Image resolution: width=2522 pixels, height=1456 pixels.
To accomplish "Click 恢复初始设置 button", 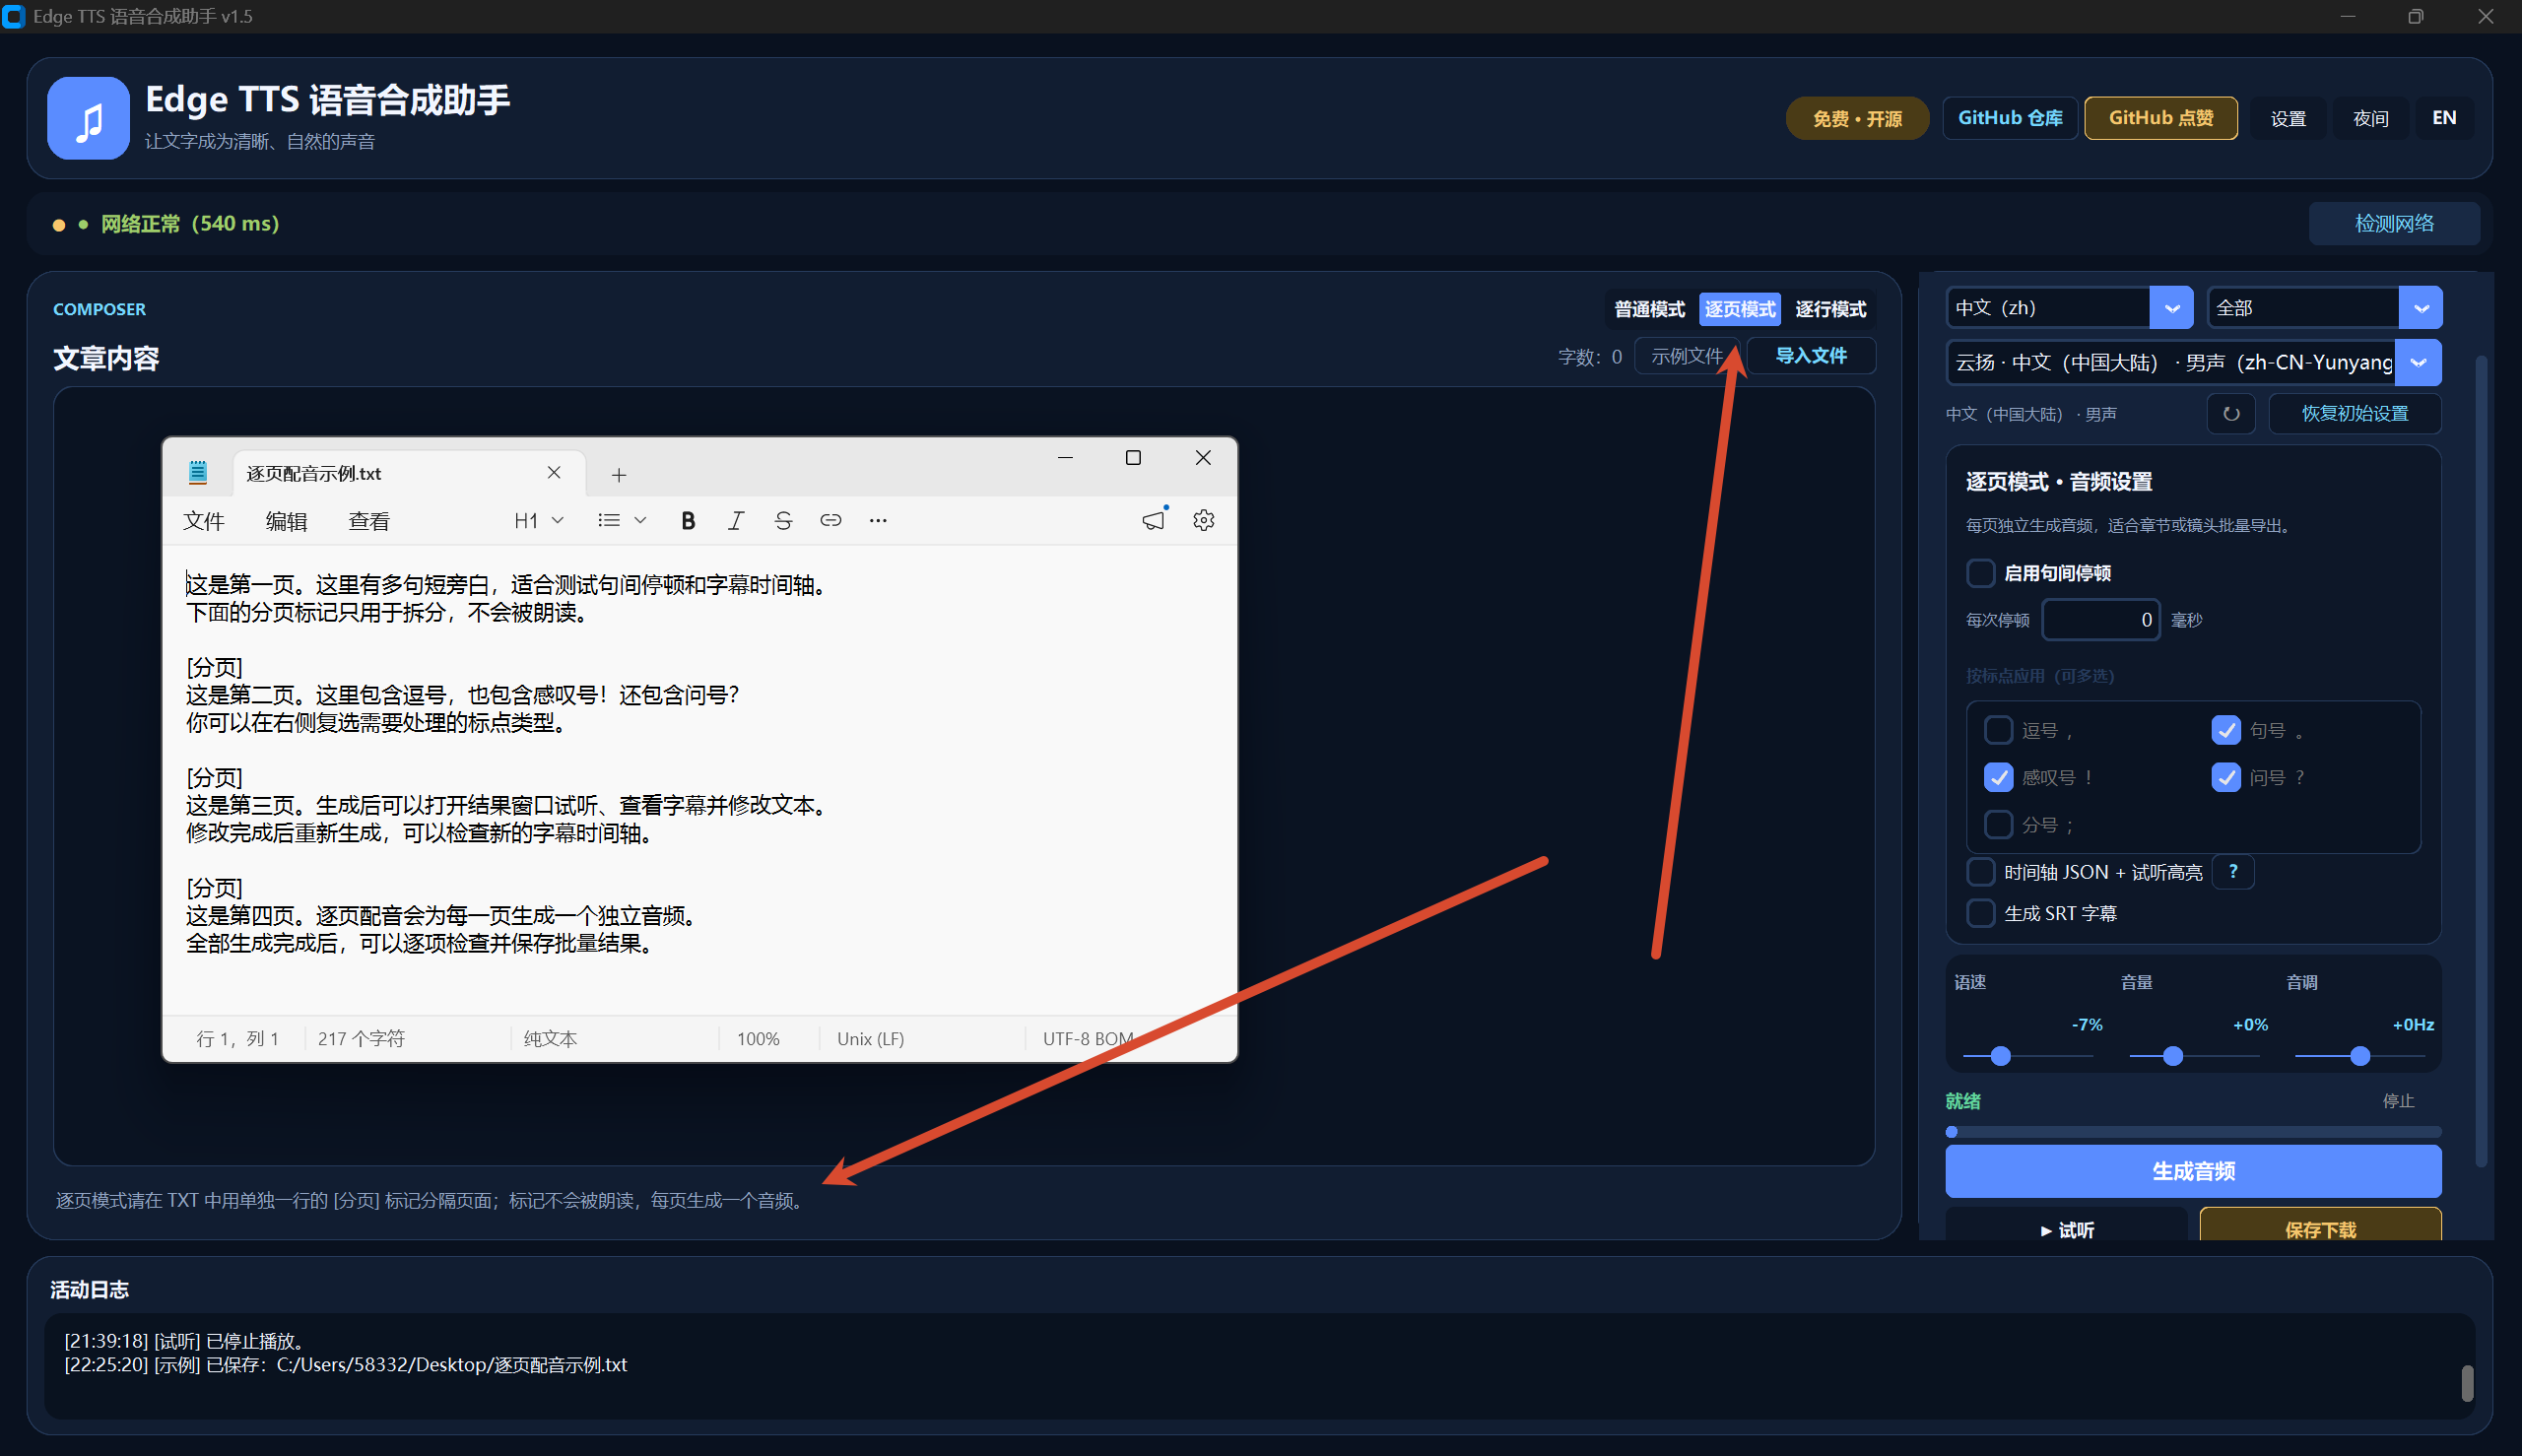I will 2355,414.
